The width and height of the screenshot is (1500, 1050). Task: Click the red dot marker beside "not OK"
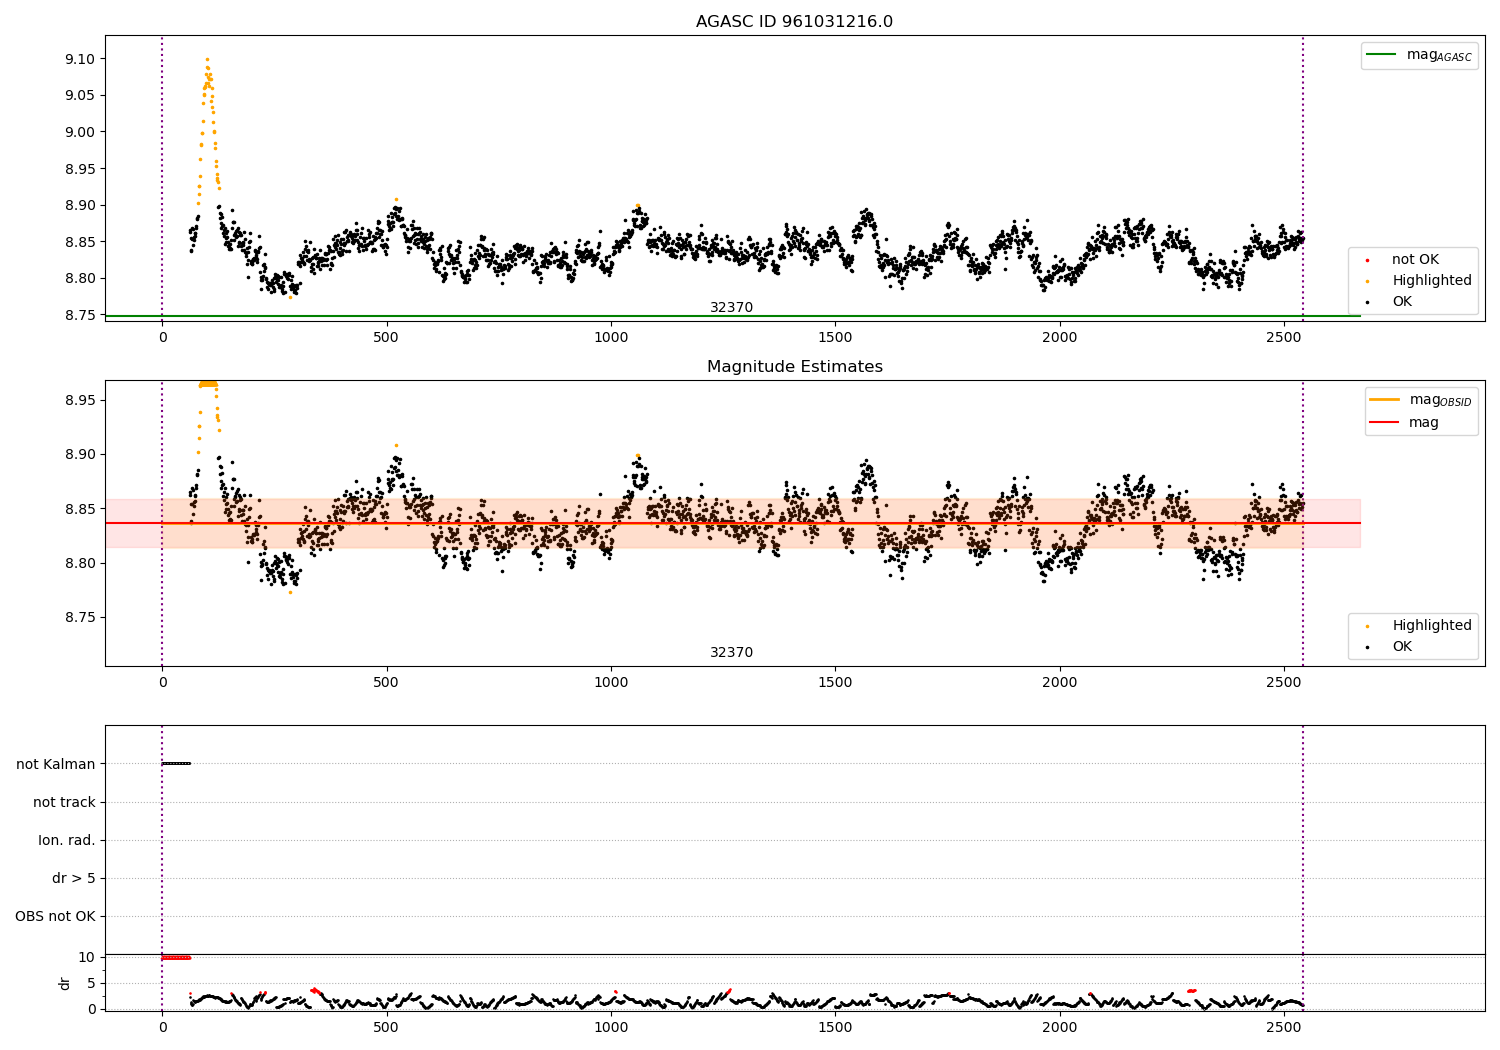pos(1367,260)
